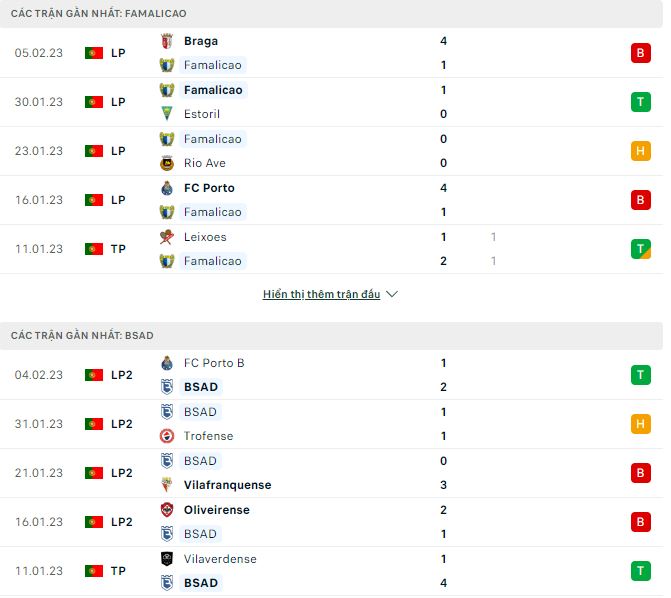Image resolution: width=671 pixels, height=598 pixels.
Task: Click the Leixoes team logo
Action: coord(167,237)
